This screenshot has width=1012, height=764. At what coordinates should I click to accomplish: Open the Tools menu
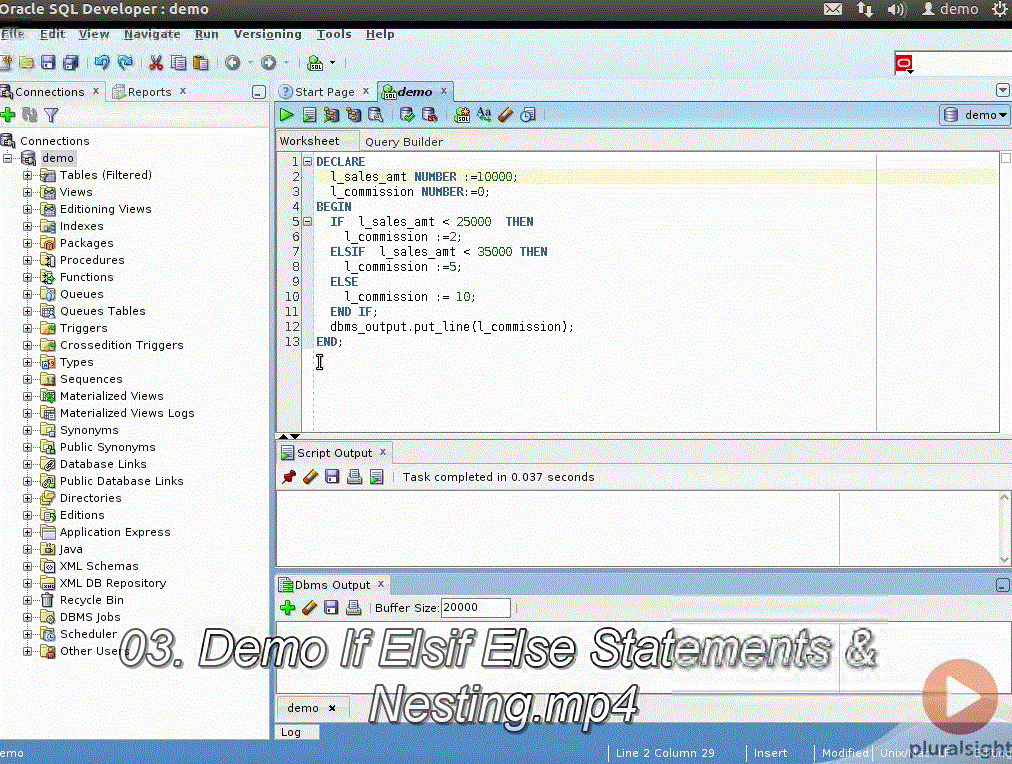point(334,34)
